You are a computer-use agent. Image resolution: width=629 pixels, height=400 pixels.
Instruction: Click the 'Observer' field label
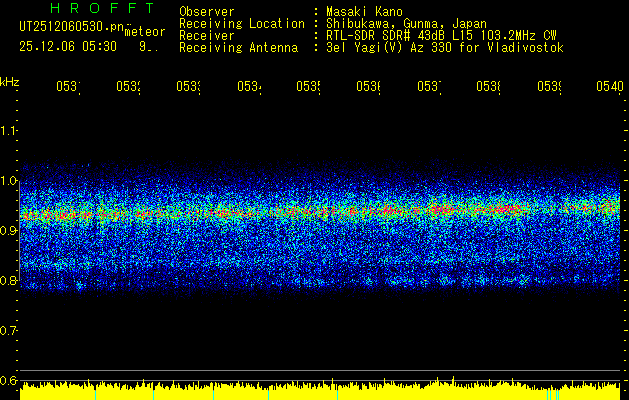pos(207,12)
